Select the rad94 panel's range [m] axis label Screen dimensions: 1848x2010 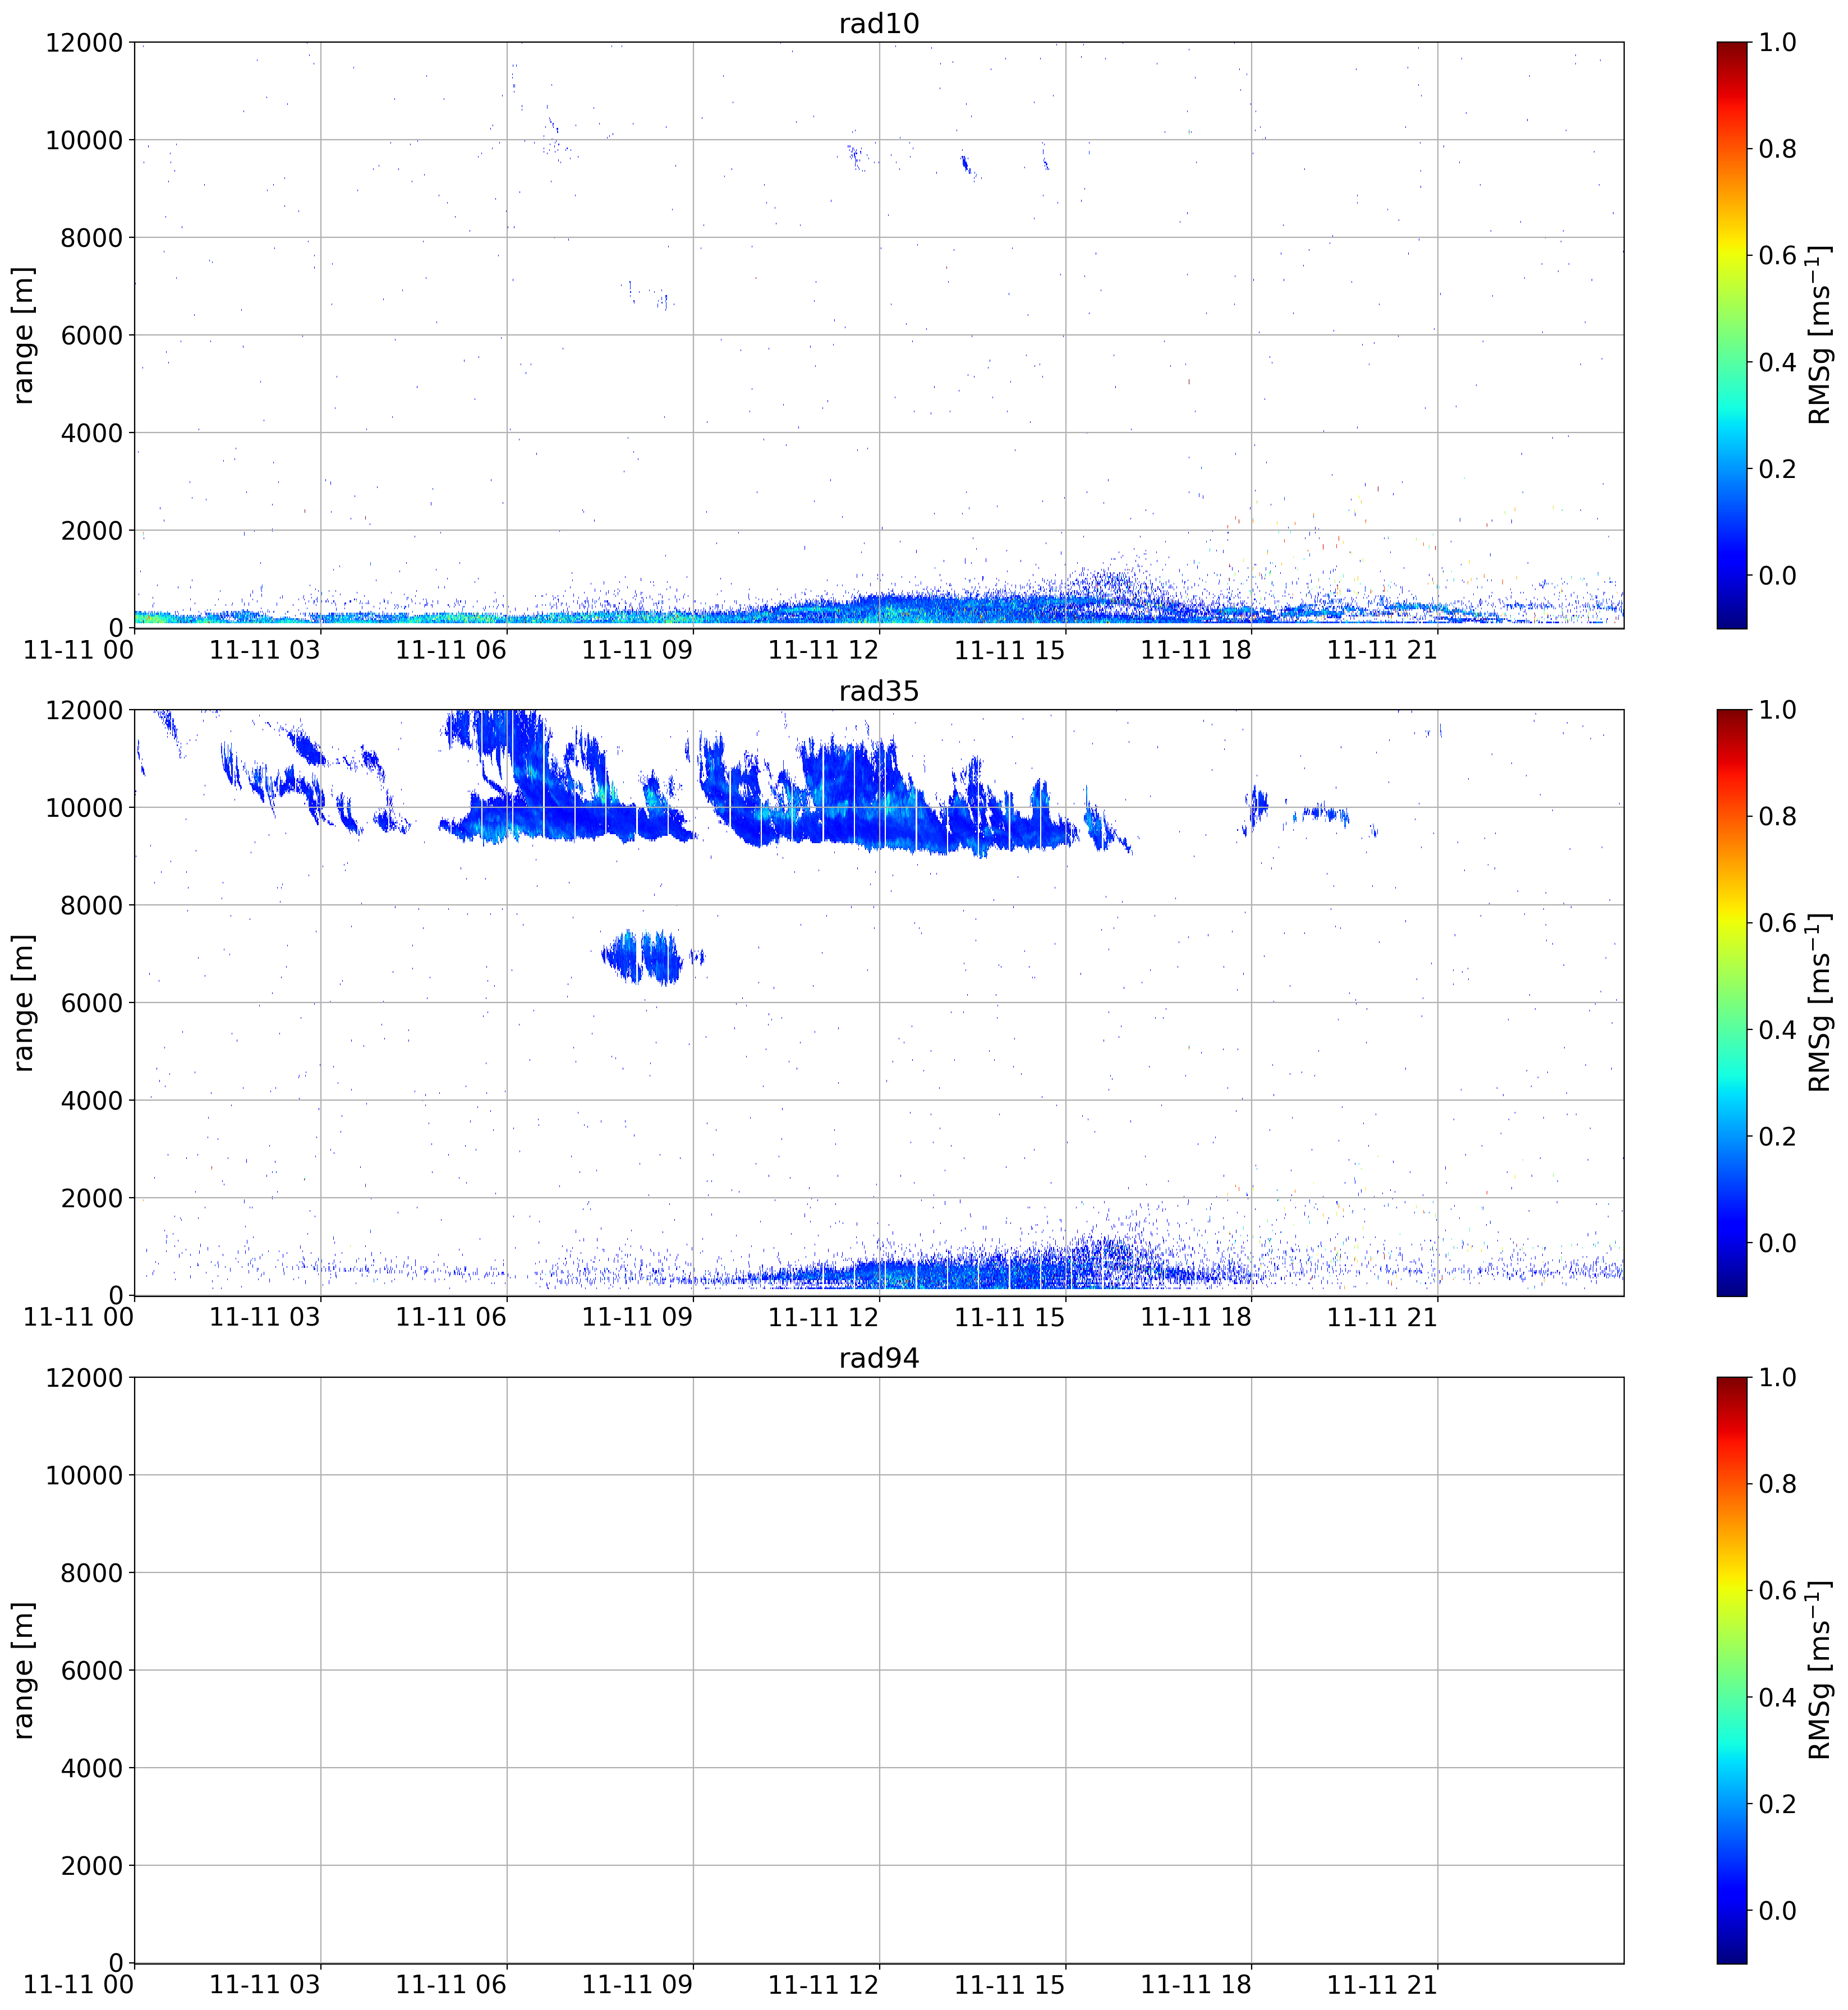[x=23, y=1671]
